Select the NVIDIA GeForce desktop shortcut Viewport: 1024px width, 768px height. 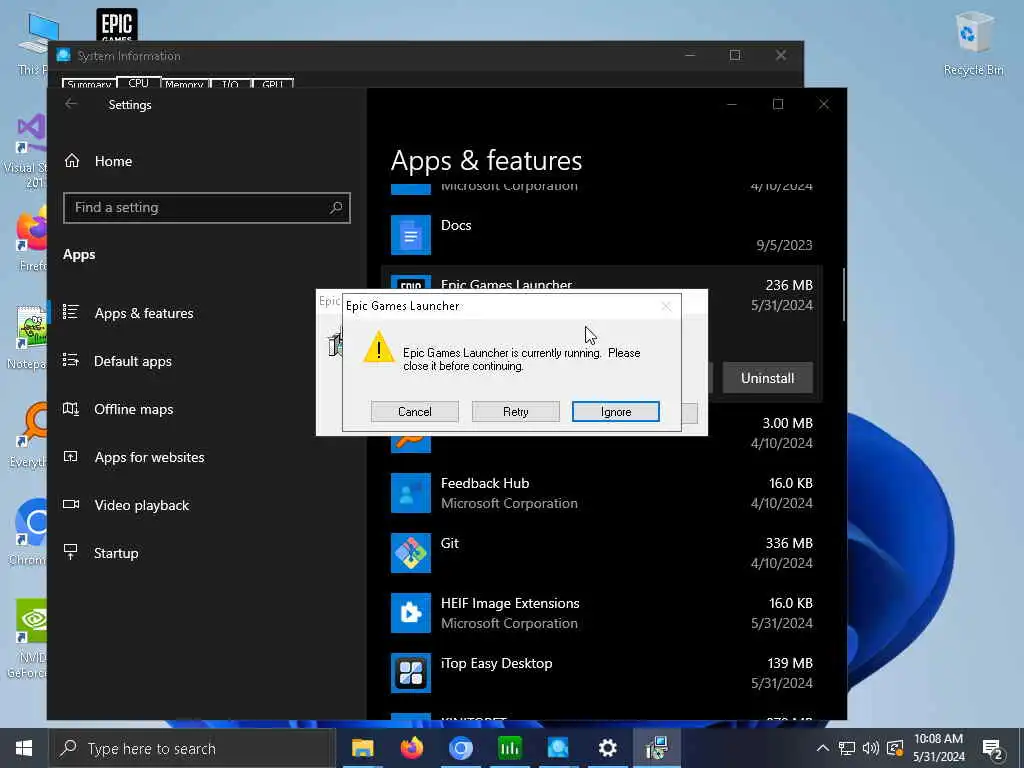[27, 639]
